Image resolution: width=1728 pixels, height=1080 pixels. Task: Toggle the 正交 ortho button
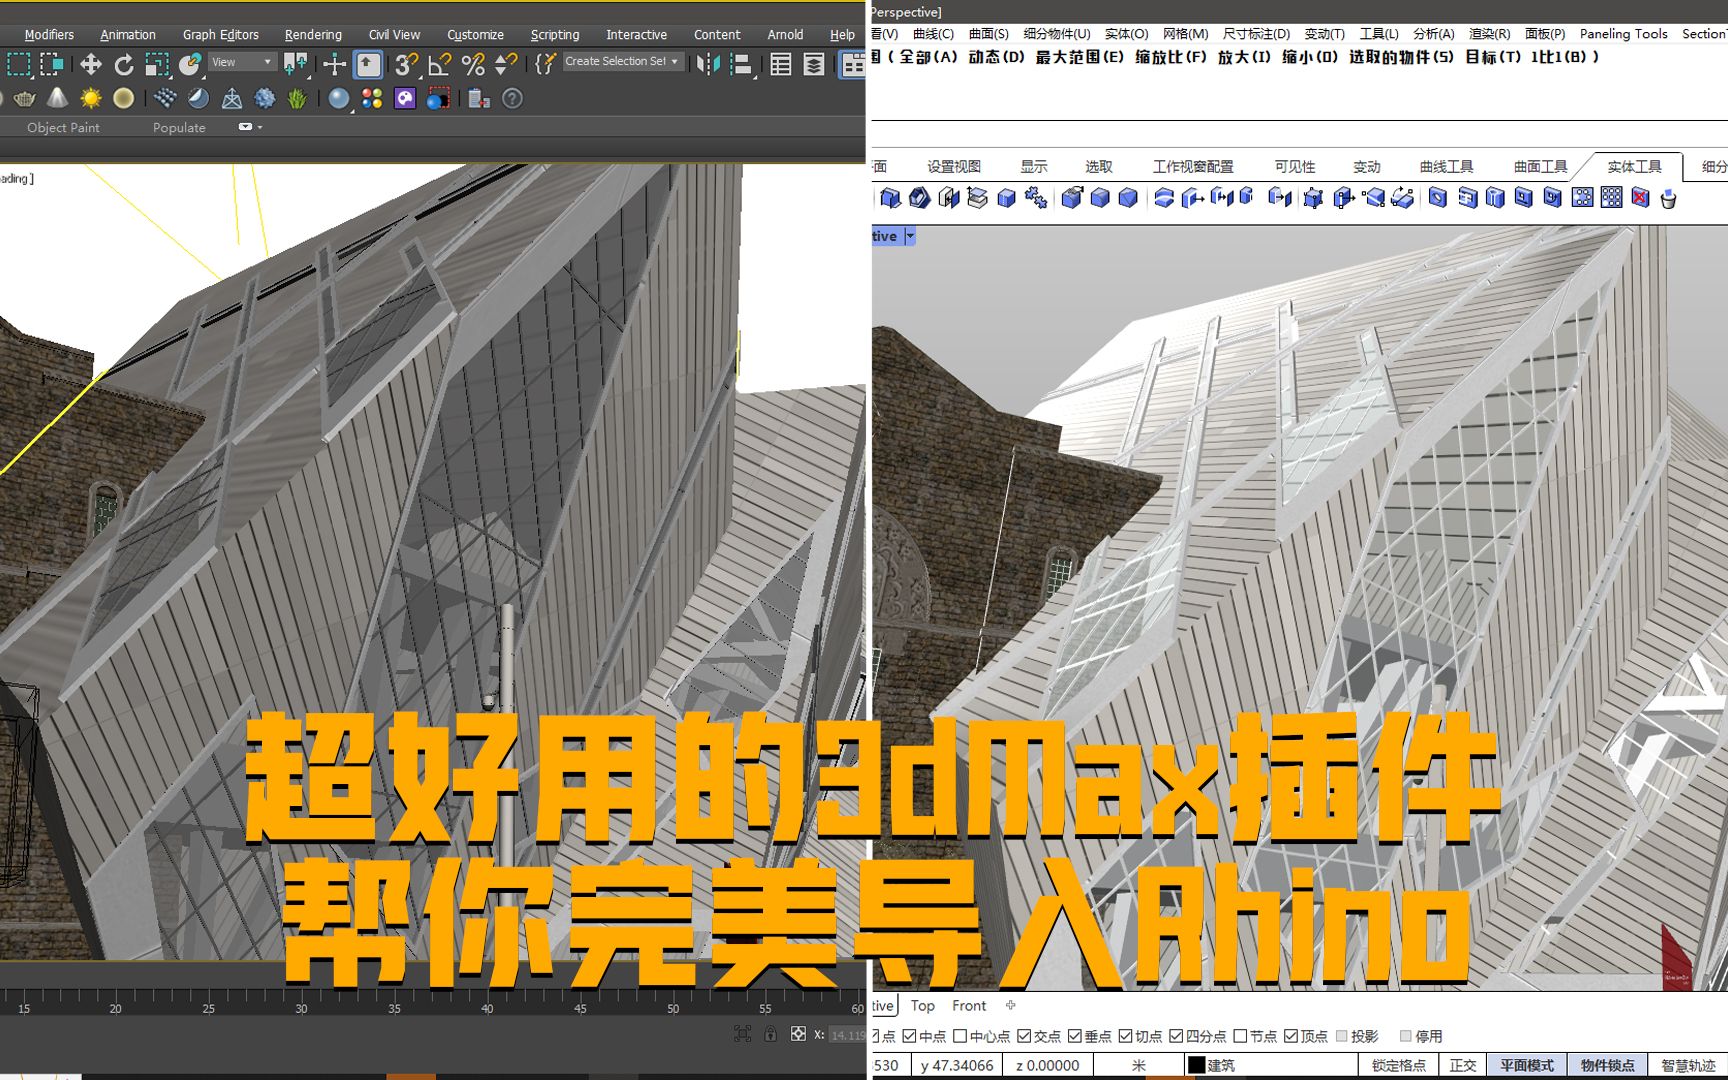[x=1463, y=1066]
